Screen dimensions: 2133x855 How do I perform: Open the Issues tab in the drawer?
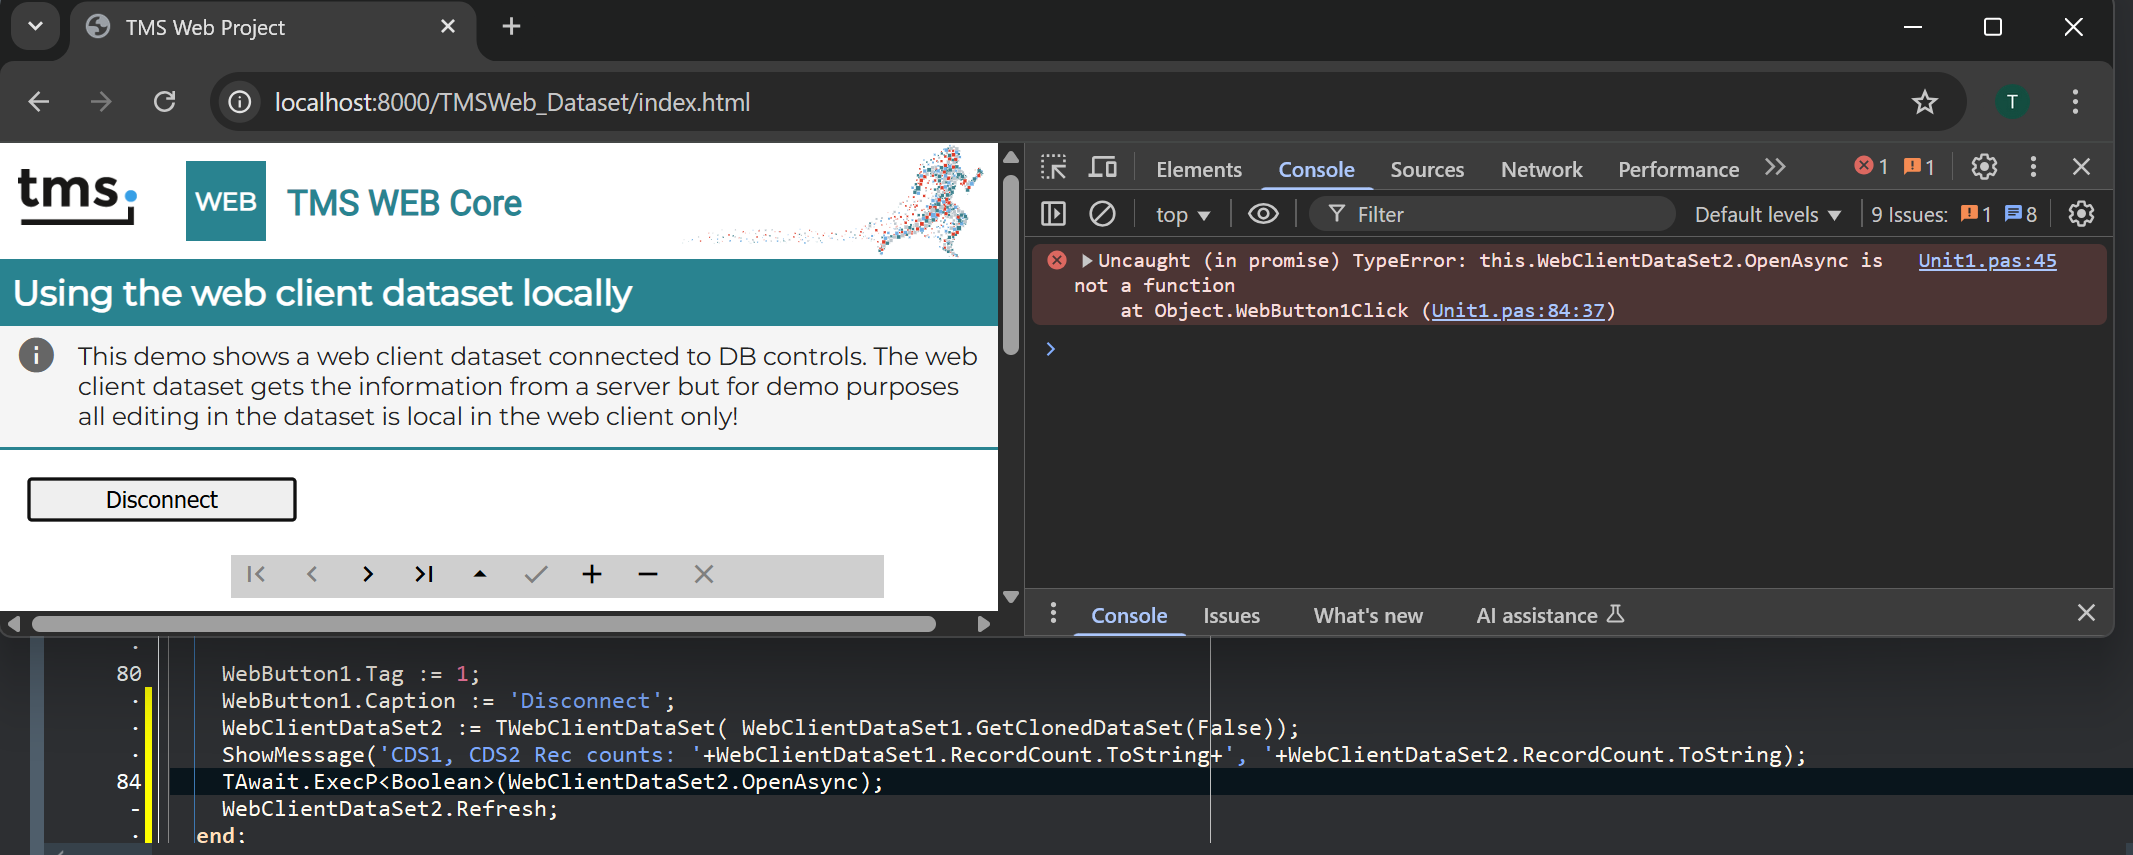click(x=1231, y=616)
